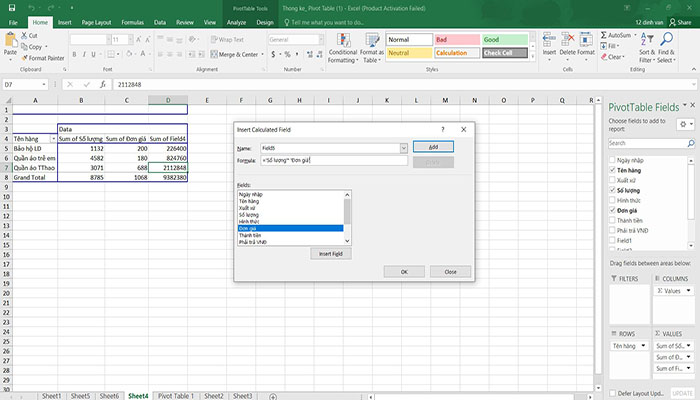Click Wrap Text in Alignment group

[x=227, y=39]
